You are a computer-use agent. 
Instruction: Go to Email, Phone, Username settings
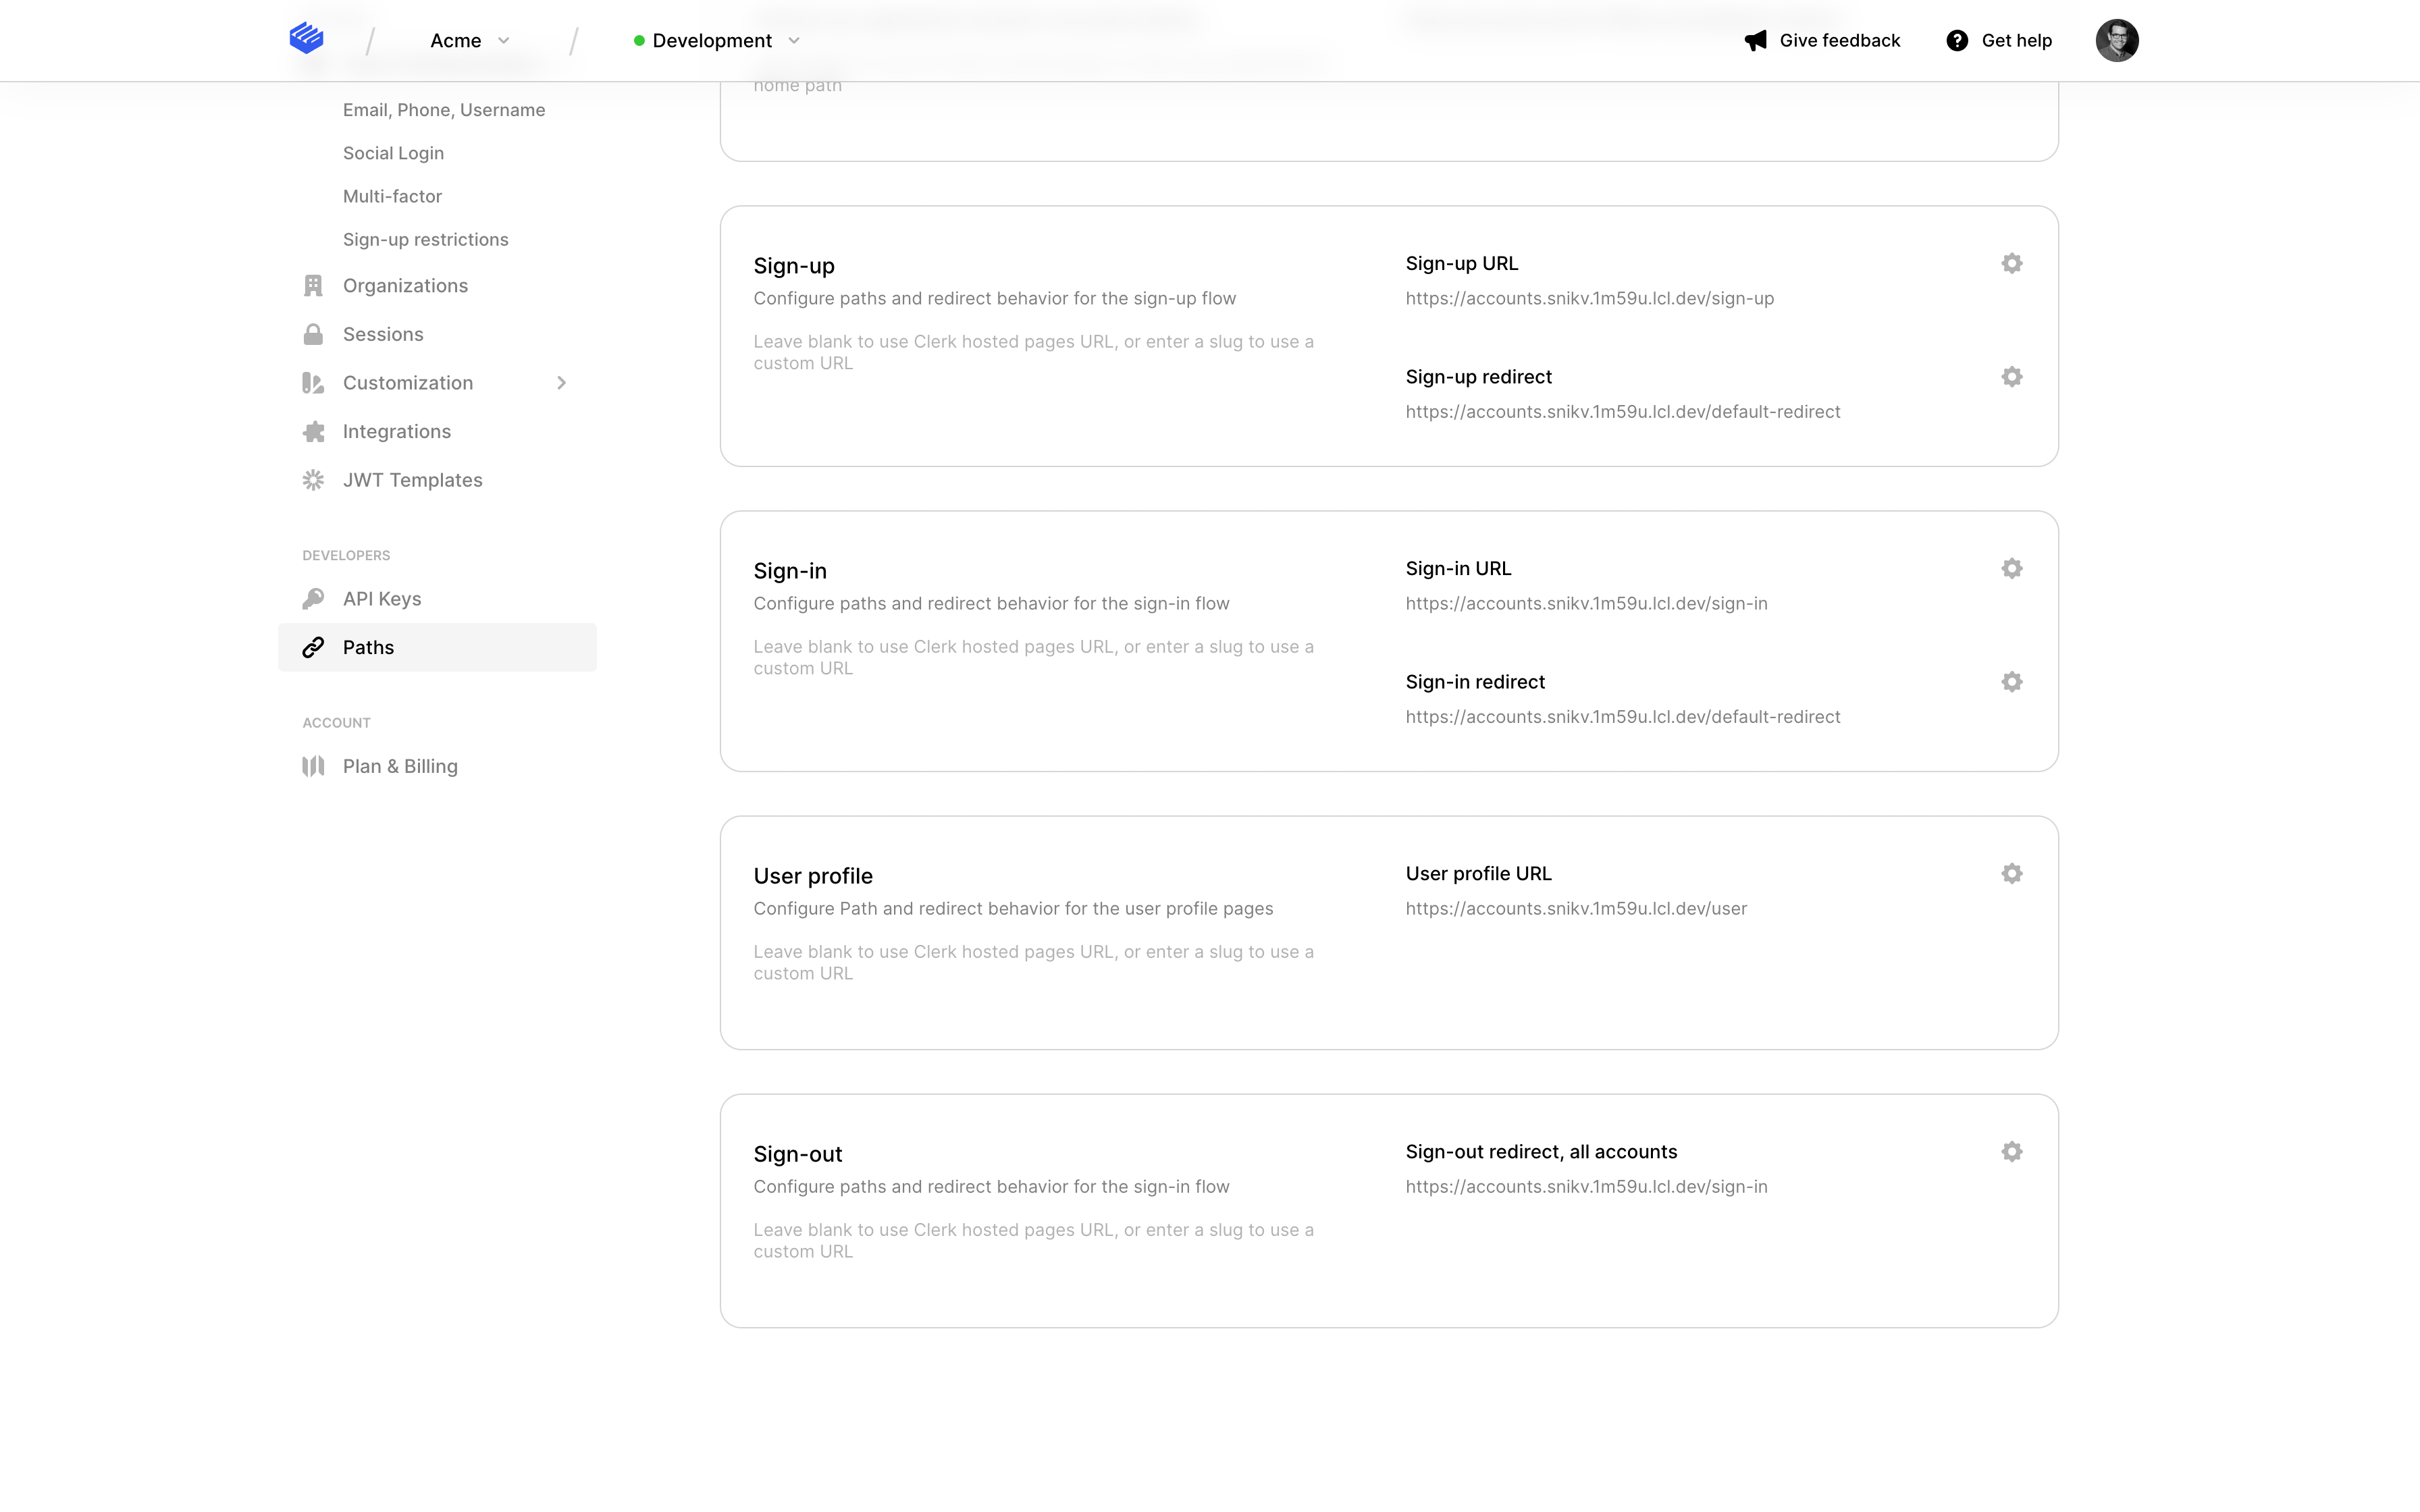pos(444,110)
